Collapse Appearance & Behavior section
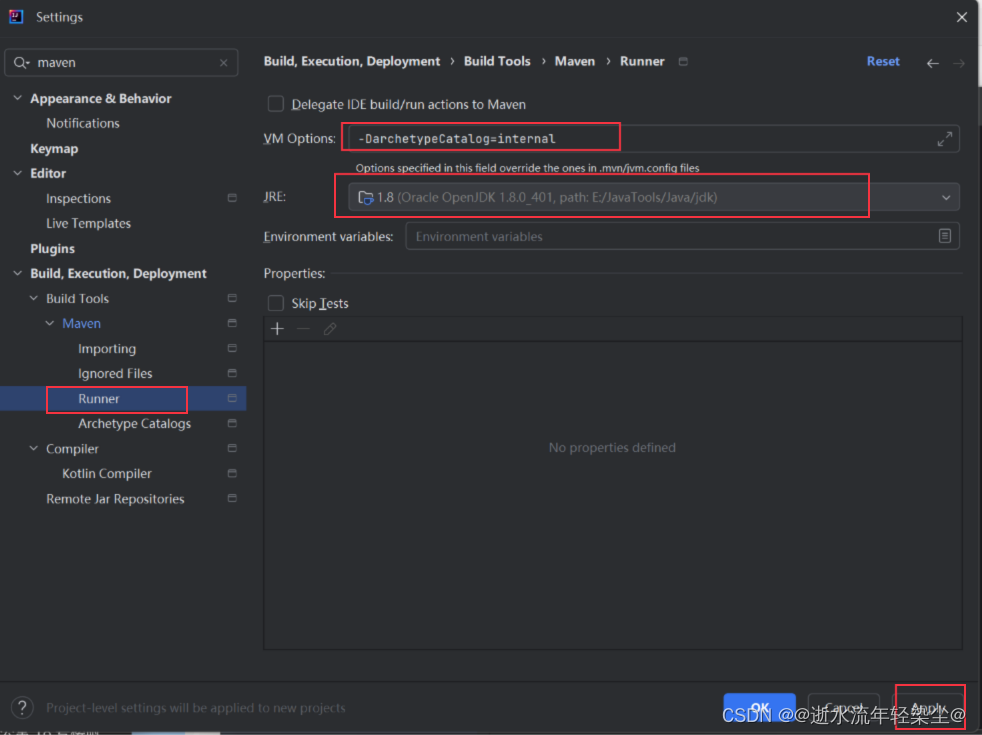This screenshot has width=982, height=735. tap(18, 98)
